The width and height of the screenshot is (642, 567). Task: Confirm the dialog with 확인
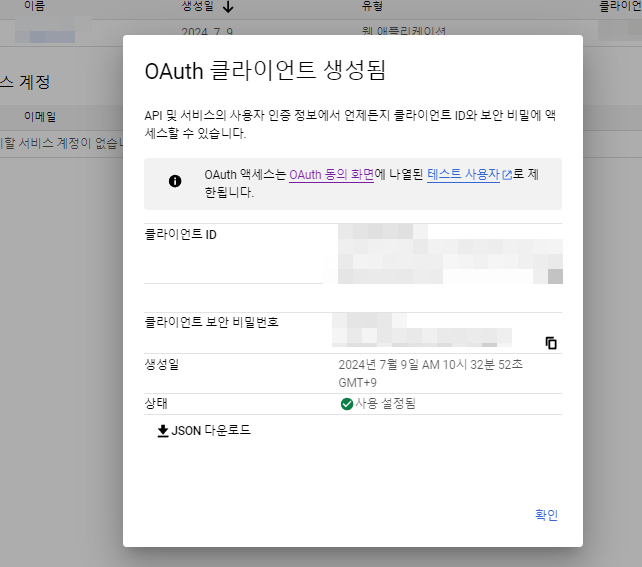(546, 515)
